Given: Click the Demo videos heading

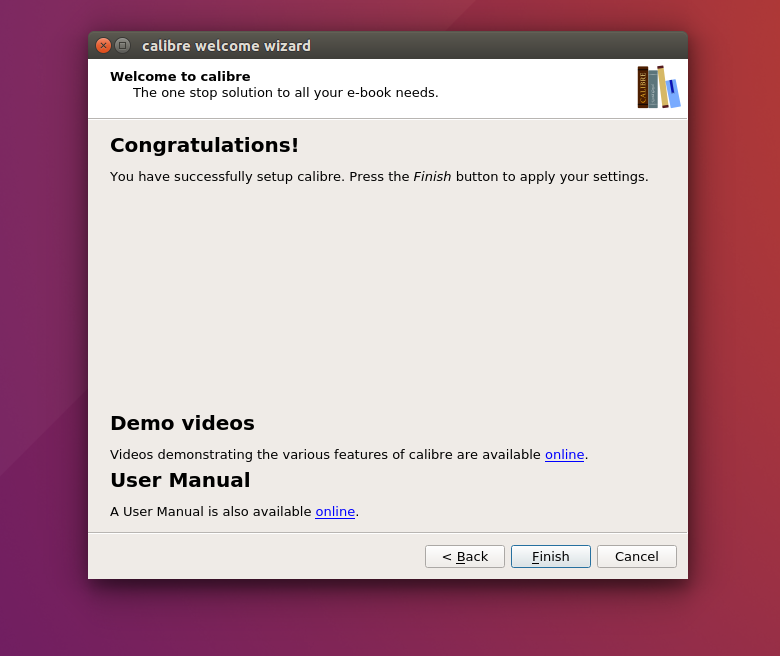Looking at the screenshot, I should coord(182,423).
